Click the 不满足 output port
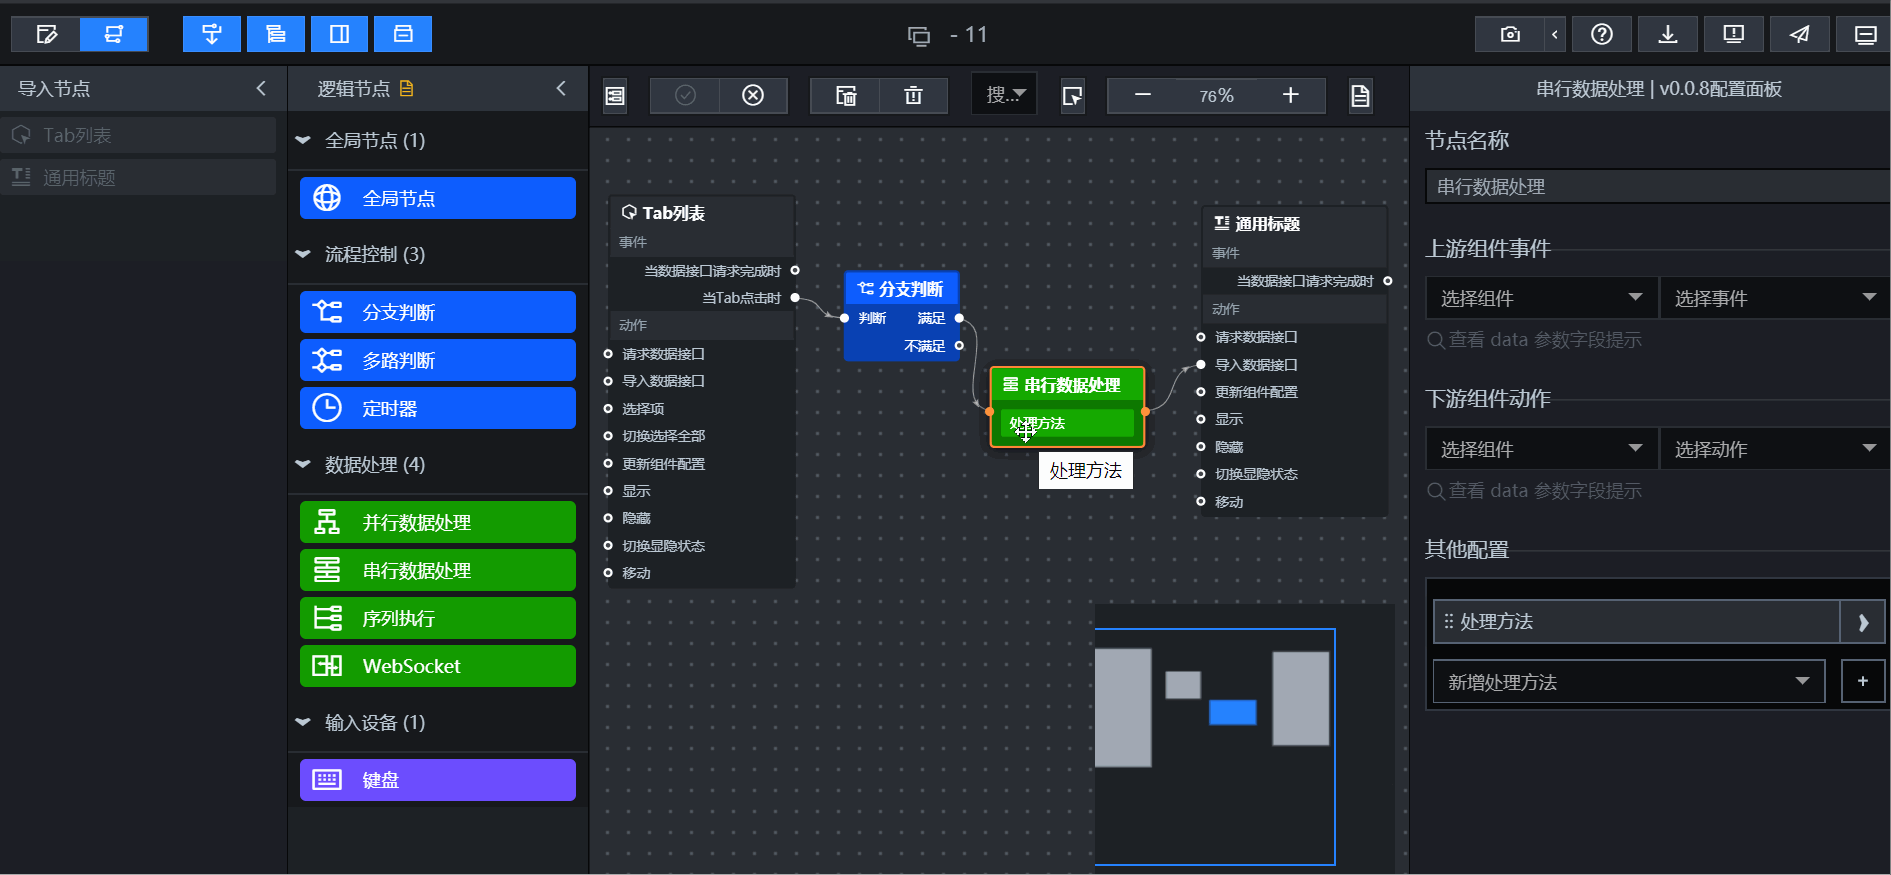Image resolution: width=1891 pixels, height=875 pixels. coord(959,346)
